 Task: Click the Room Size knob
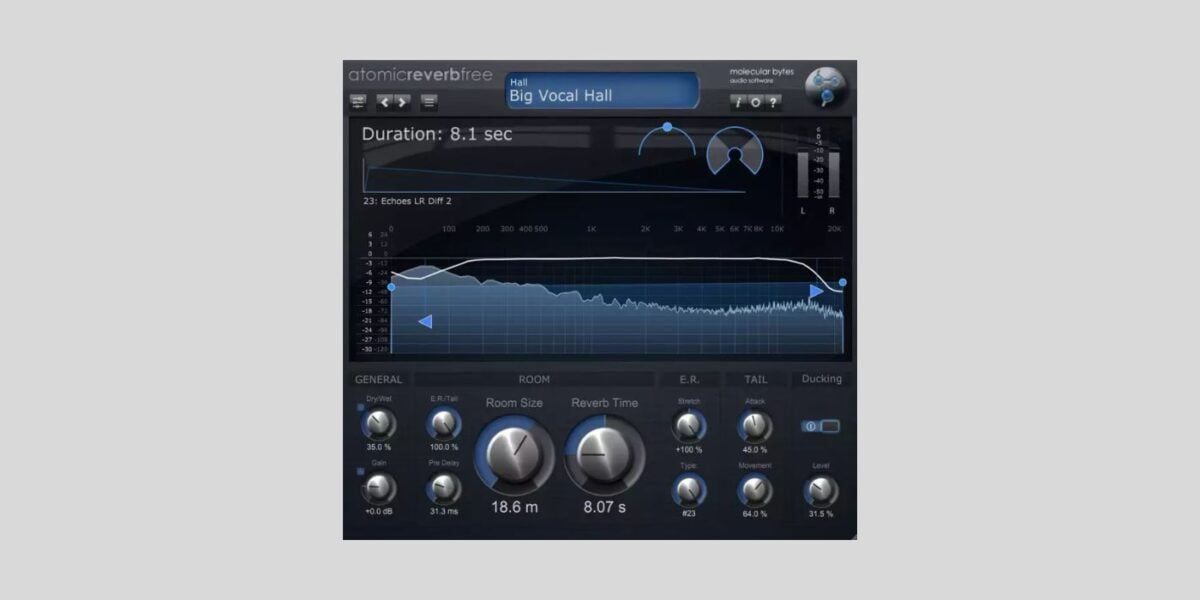click(x=515, y=452)
